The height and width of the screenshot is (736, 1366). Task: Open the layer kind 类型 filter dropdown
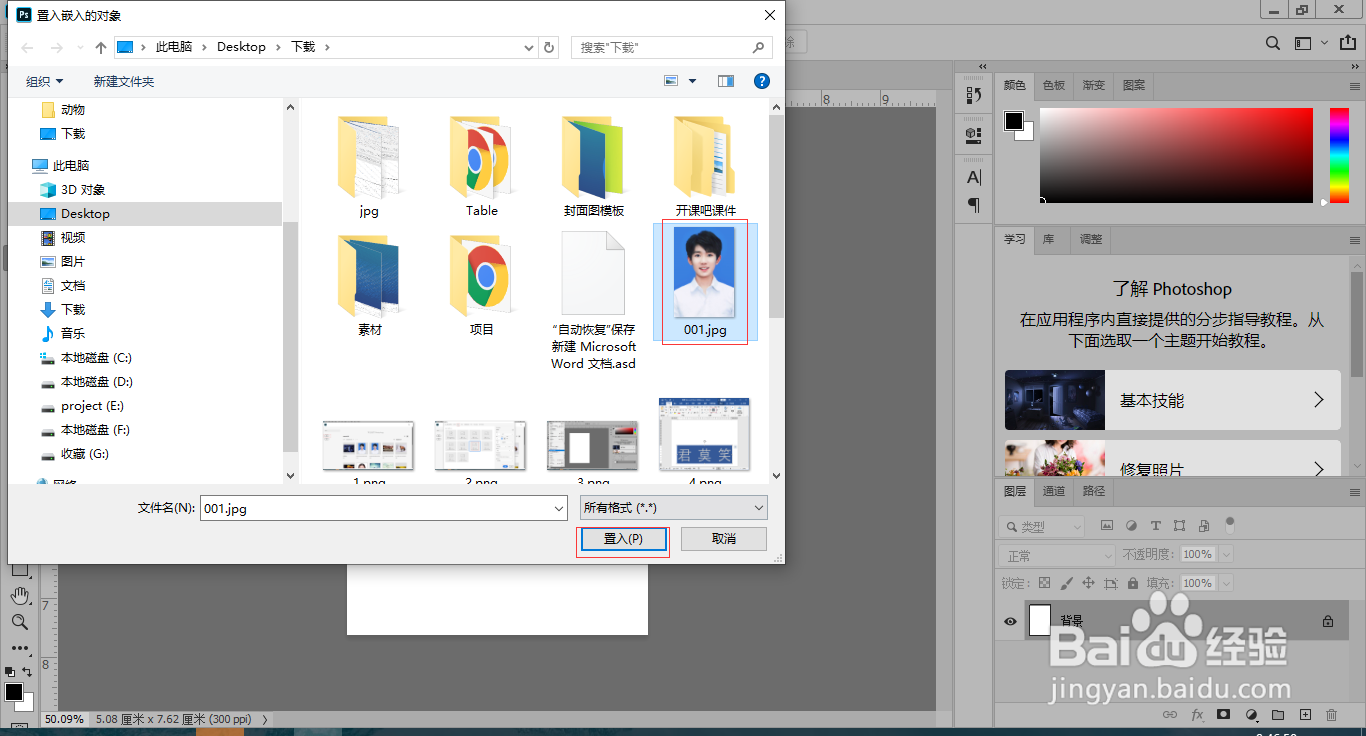pyautogui.click(x=1042, y=526)
